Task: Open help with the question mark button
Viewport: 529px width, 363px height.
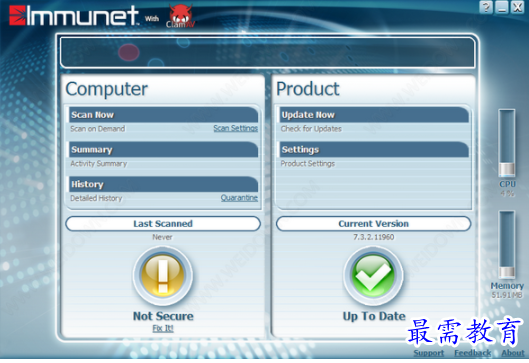Action: [485, 7]
